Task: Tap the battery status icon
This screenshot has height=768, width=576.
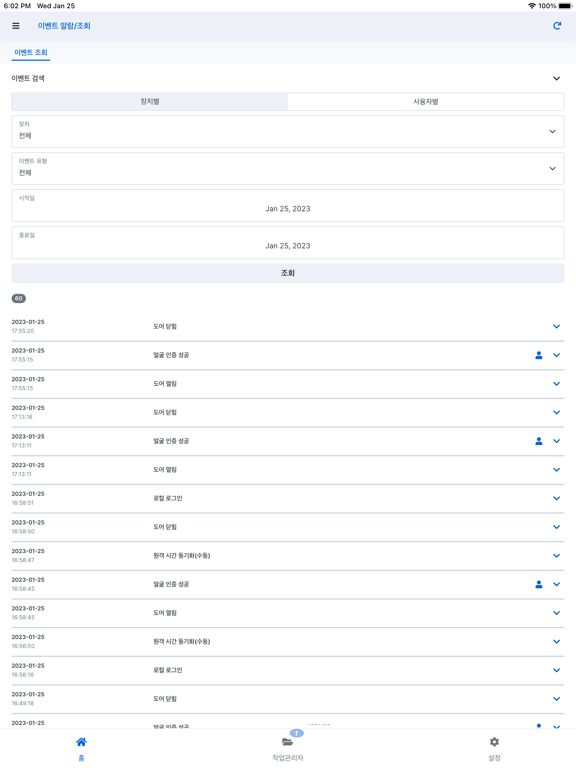Action: click(x=565, y=6)
